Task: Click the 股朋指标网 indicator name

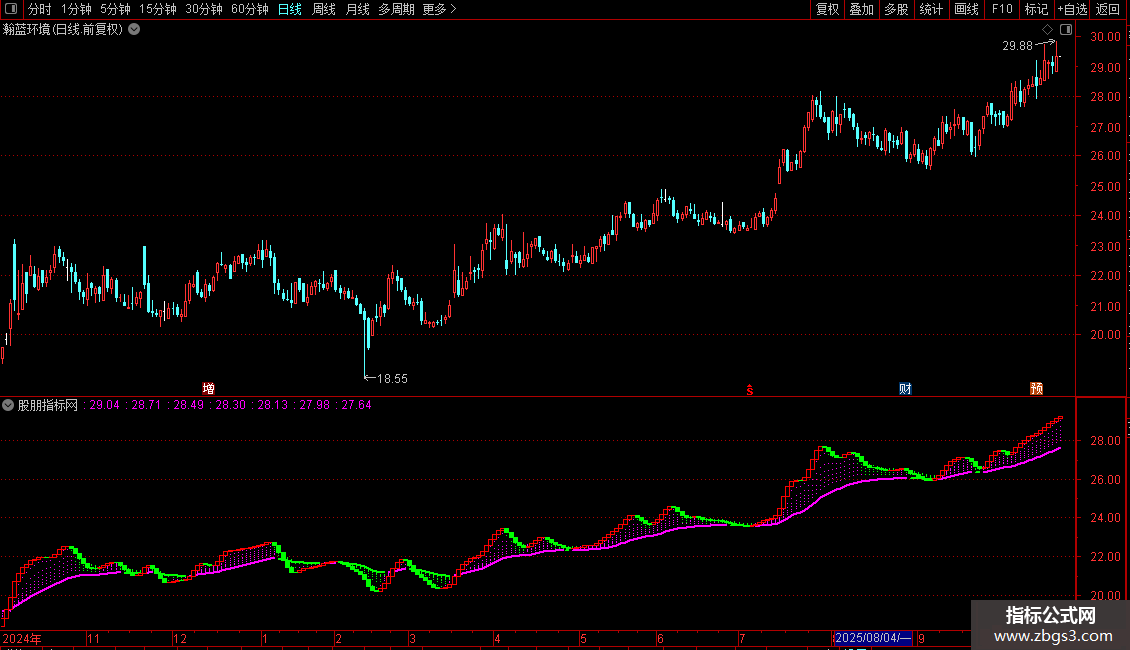Action: click(48, 405)
